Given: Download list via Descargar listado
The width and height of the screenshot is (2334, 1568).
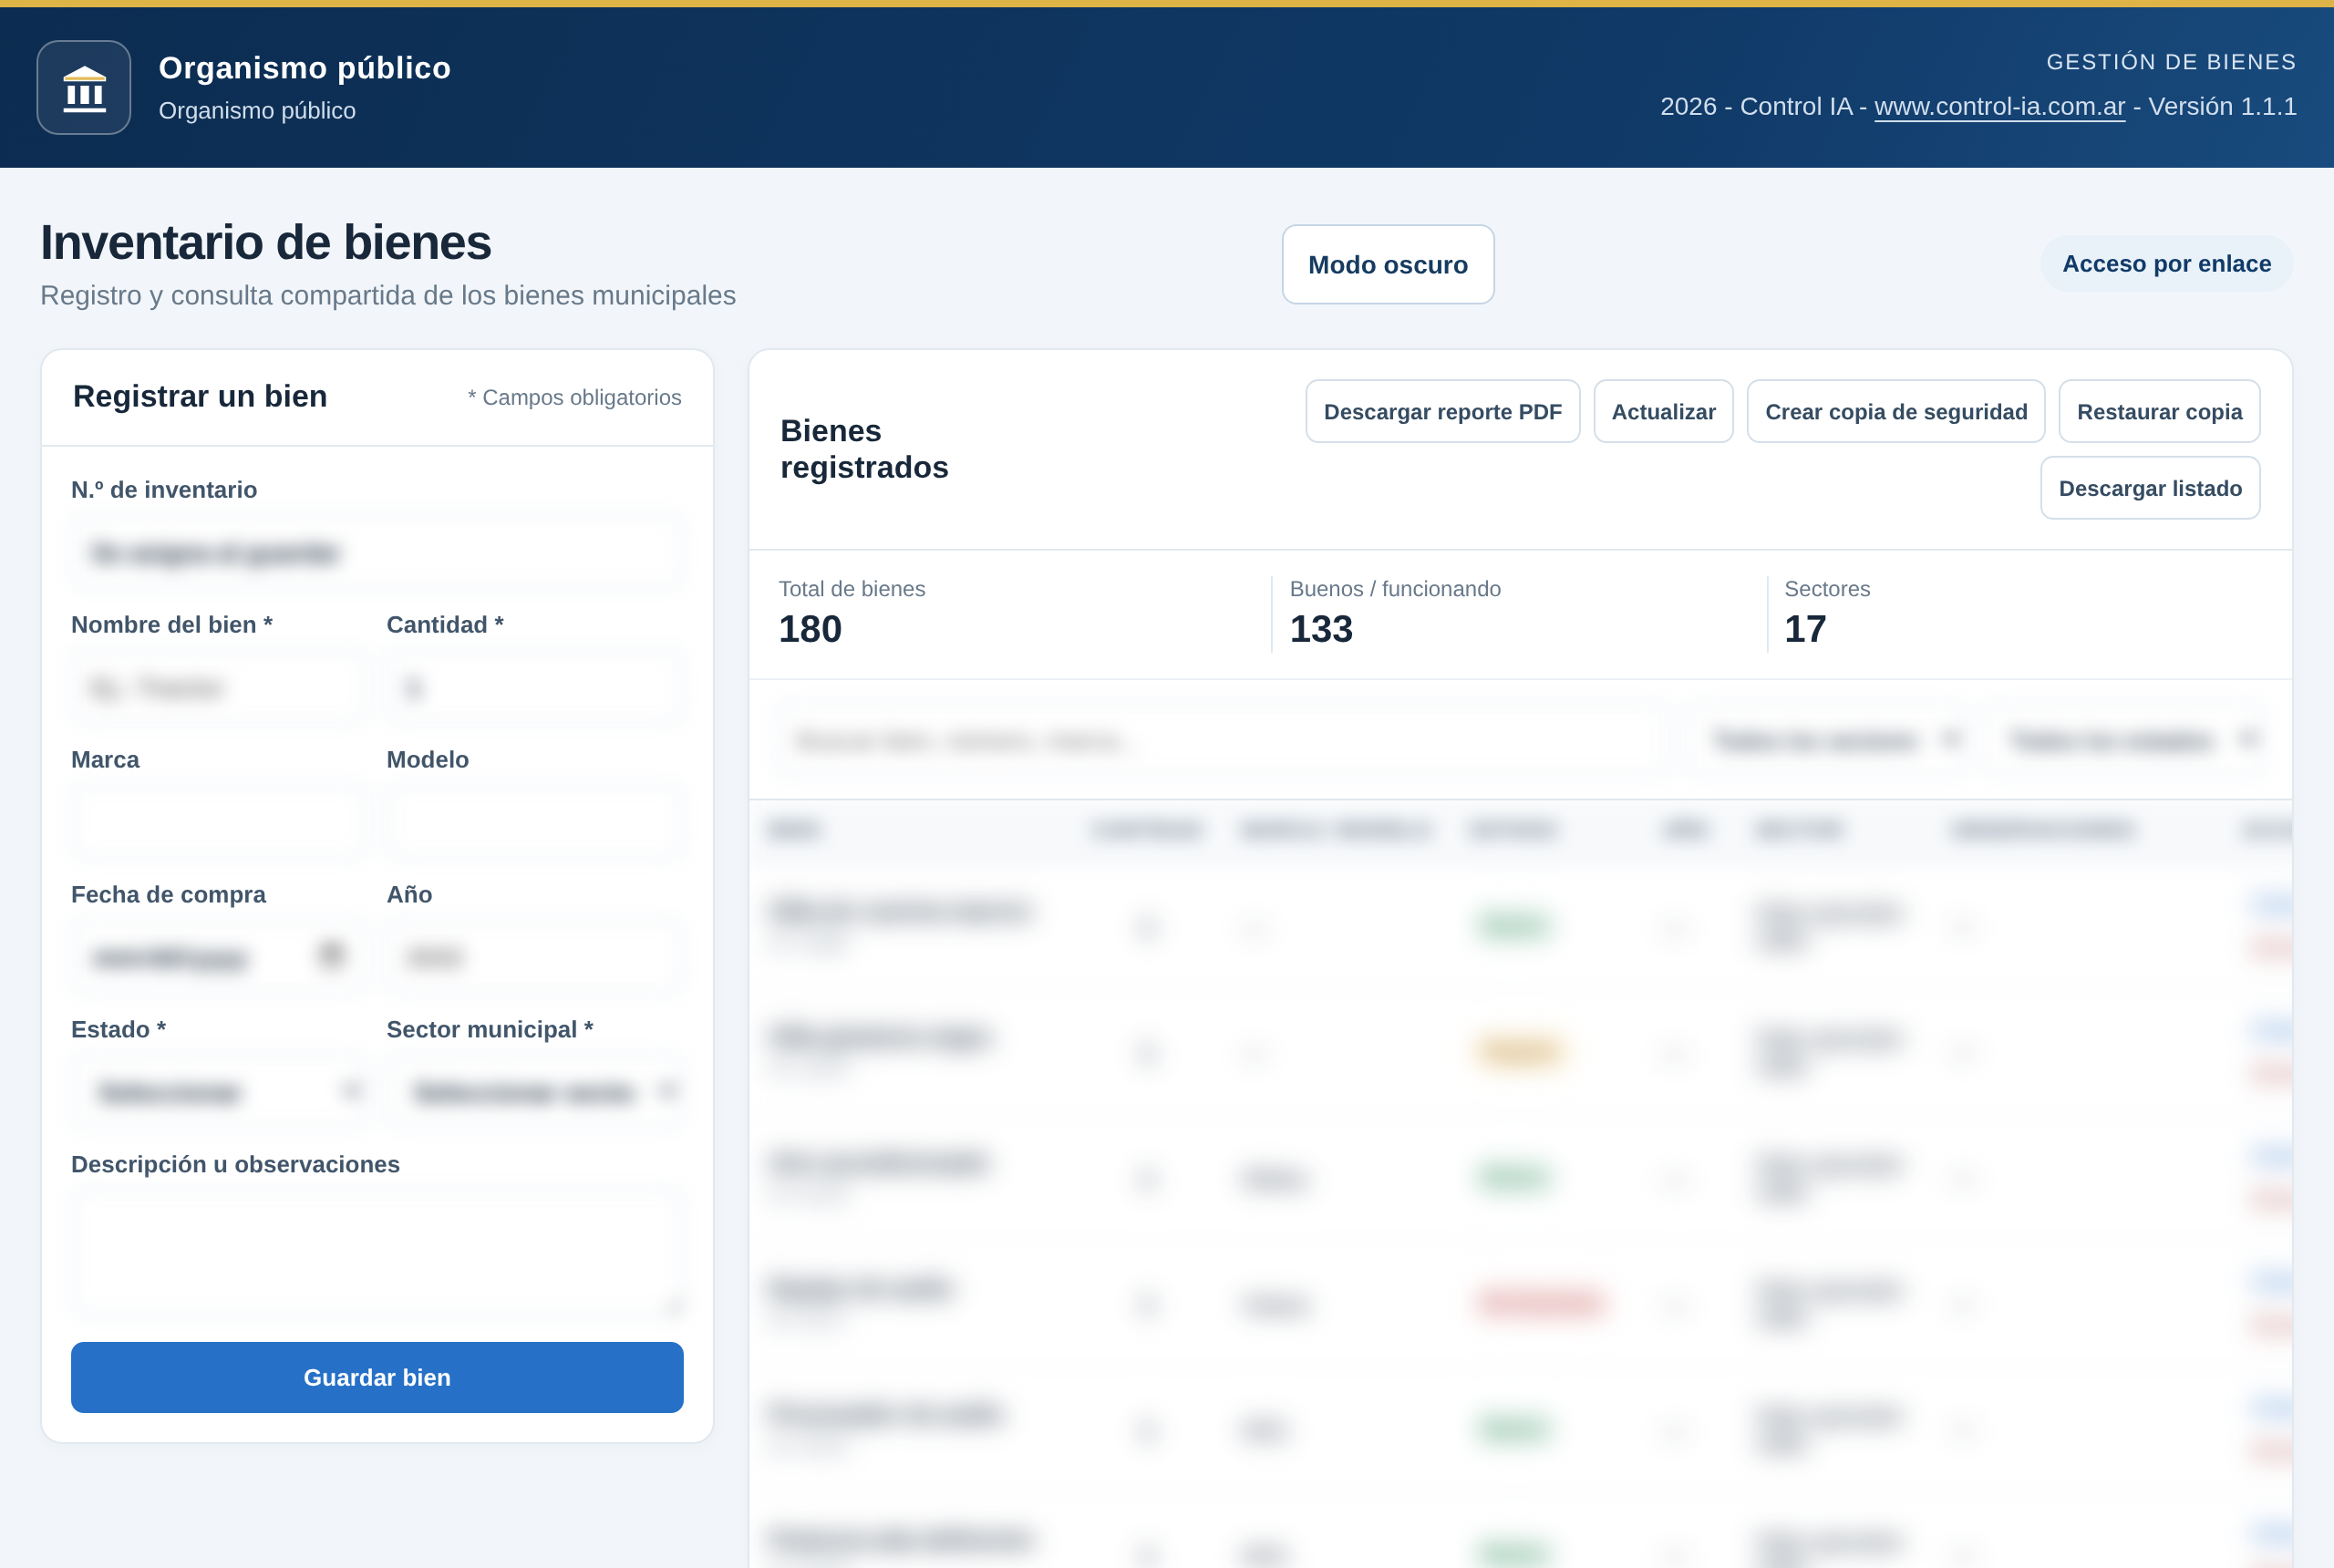Looking at the screenshot, I should 2150,488.
